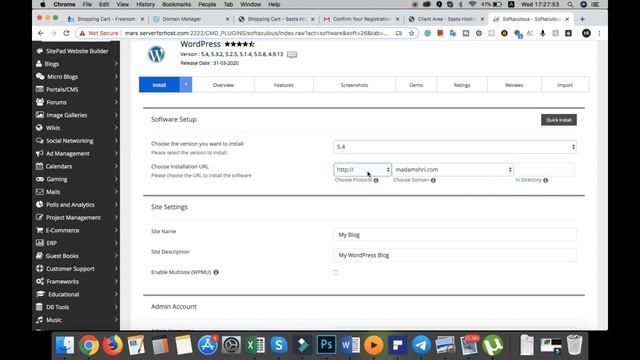The width and height of the screenshot is (640, 360).
Task: Click the Forums category icon
Action: [x=40, y=102]
